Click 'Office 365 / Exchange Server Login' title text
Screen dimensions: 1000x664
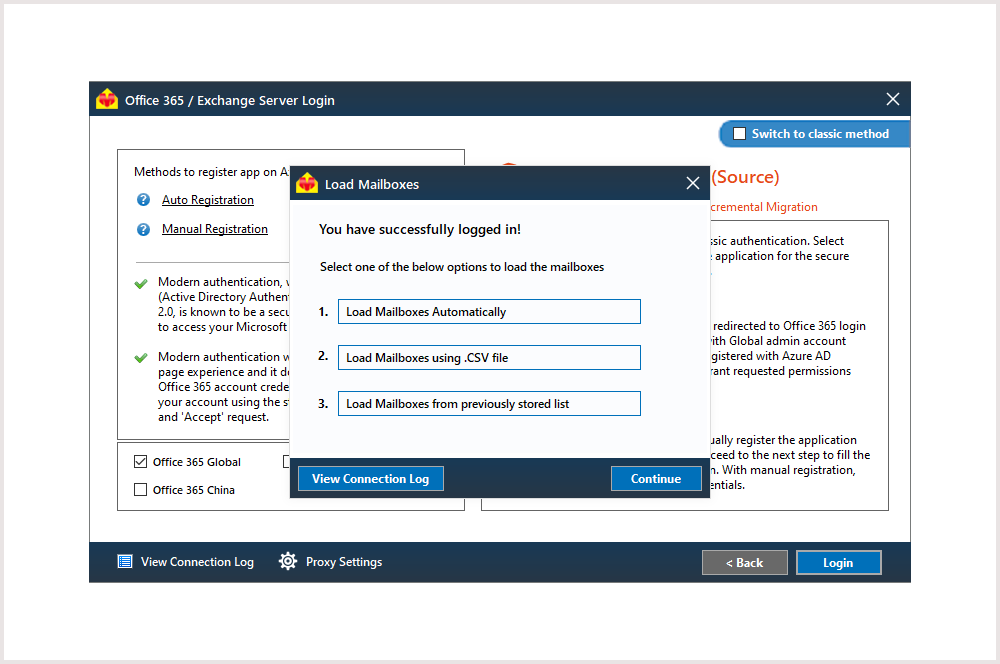(230, 101)
